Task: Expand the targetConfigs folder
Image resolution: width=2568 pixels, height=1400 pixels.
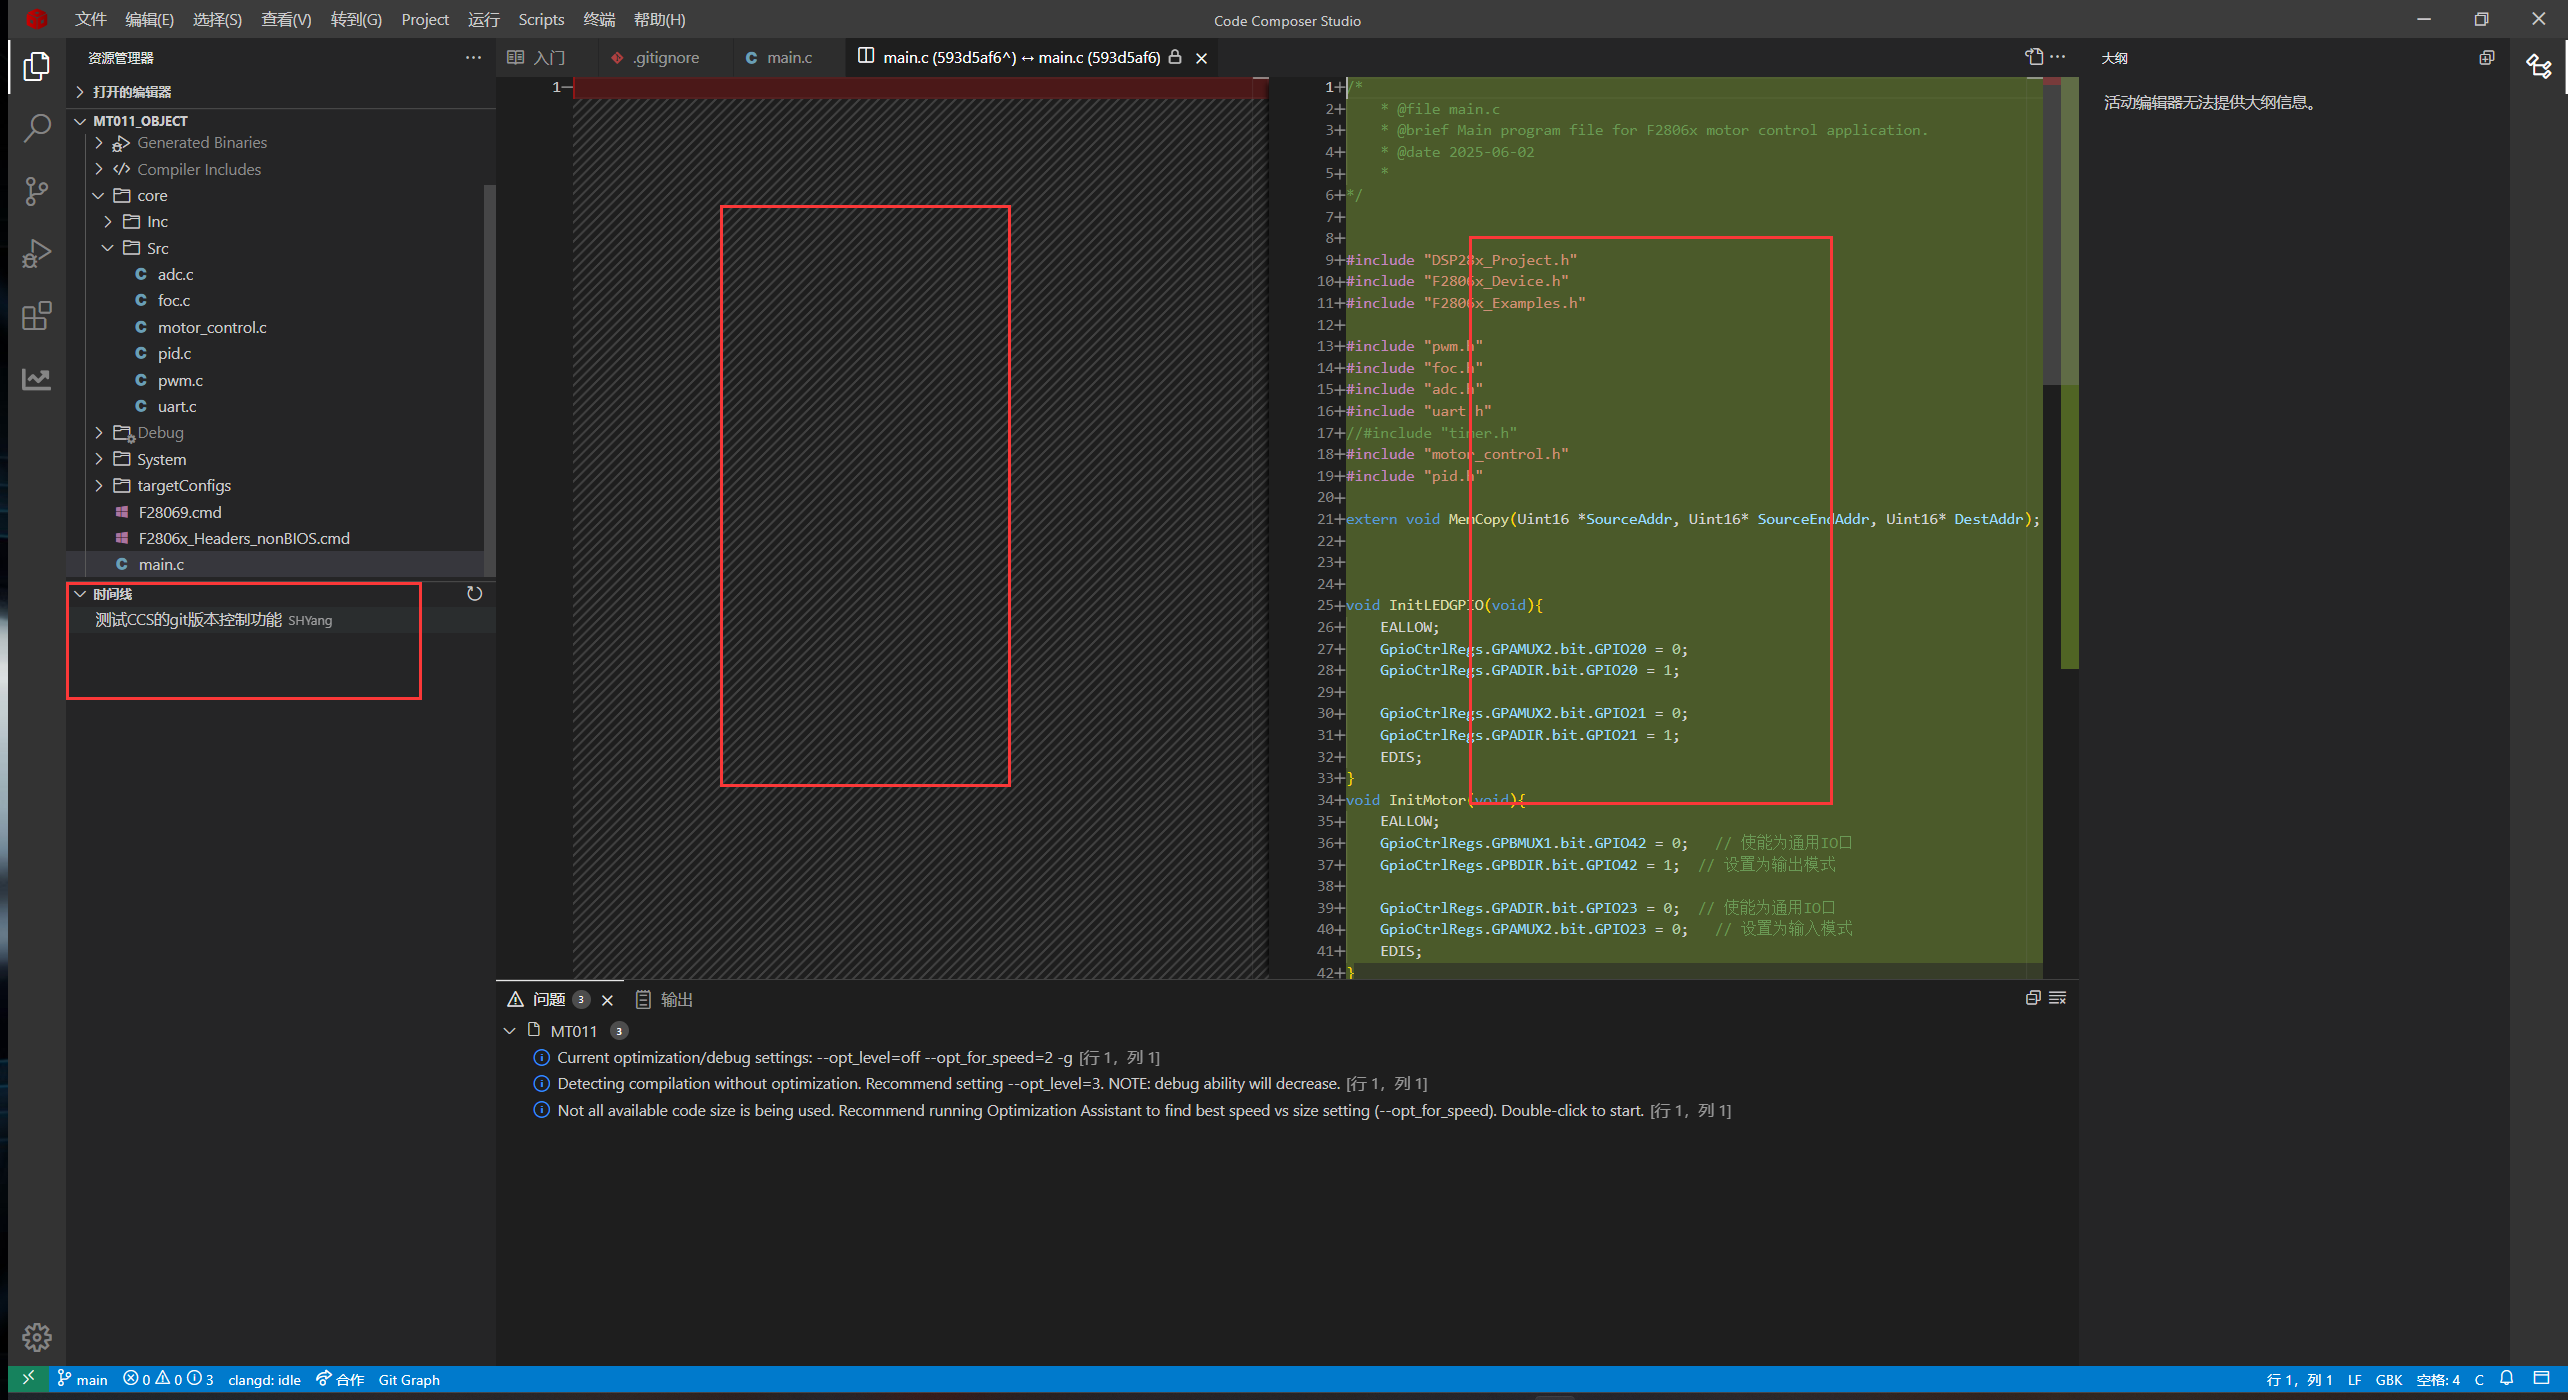Action: [183, 486]
